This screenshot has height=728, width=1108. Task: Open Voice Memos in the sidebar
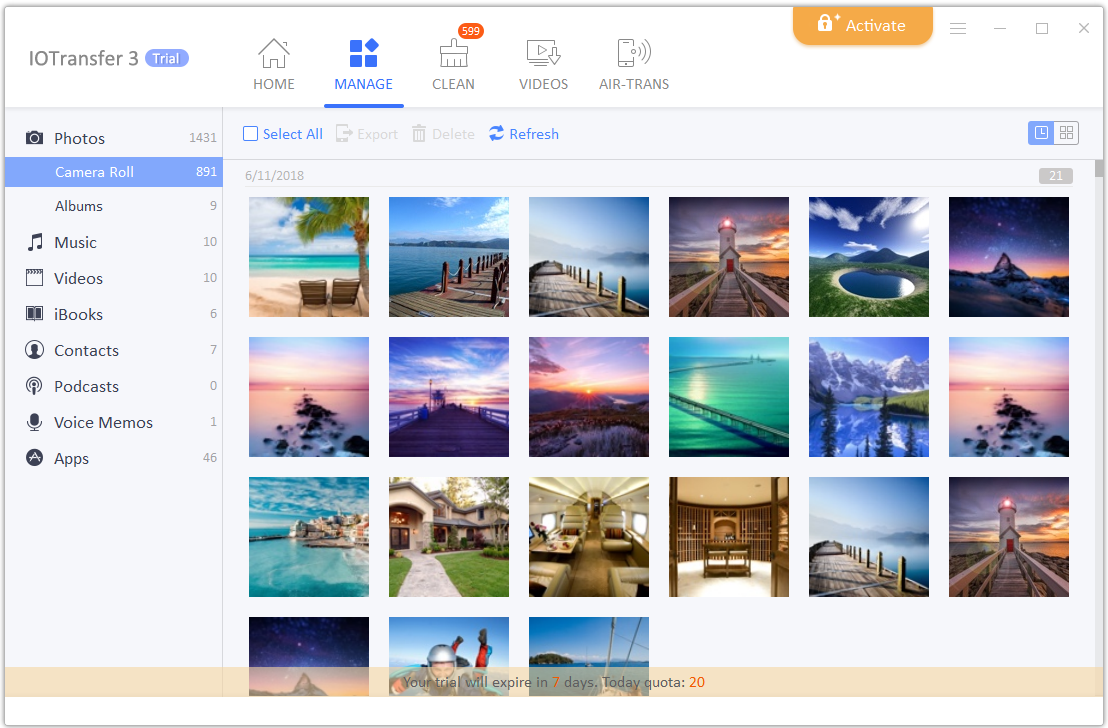pyautogui.click(x=103, y=422)
